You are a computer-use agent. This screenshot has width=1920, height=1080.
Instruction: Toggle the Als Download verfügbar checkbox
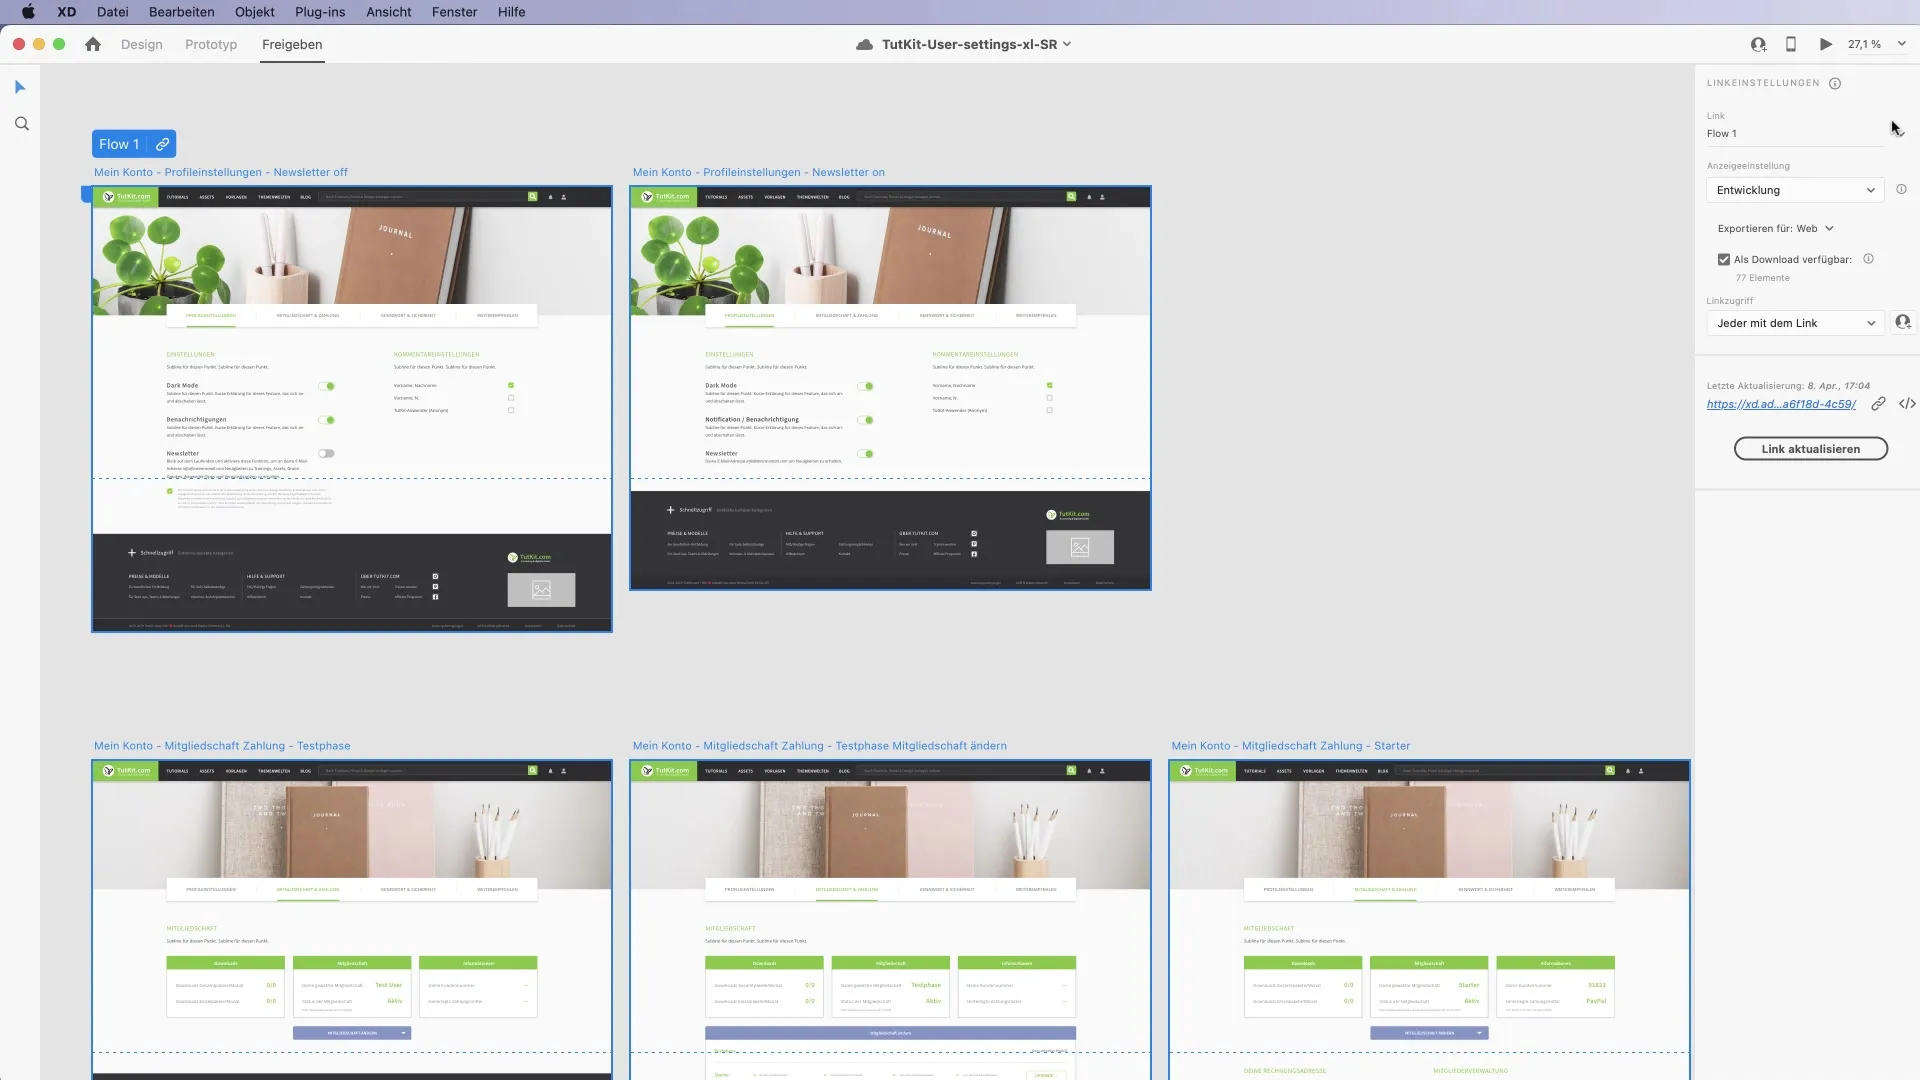(1724, 259)
